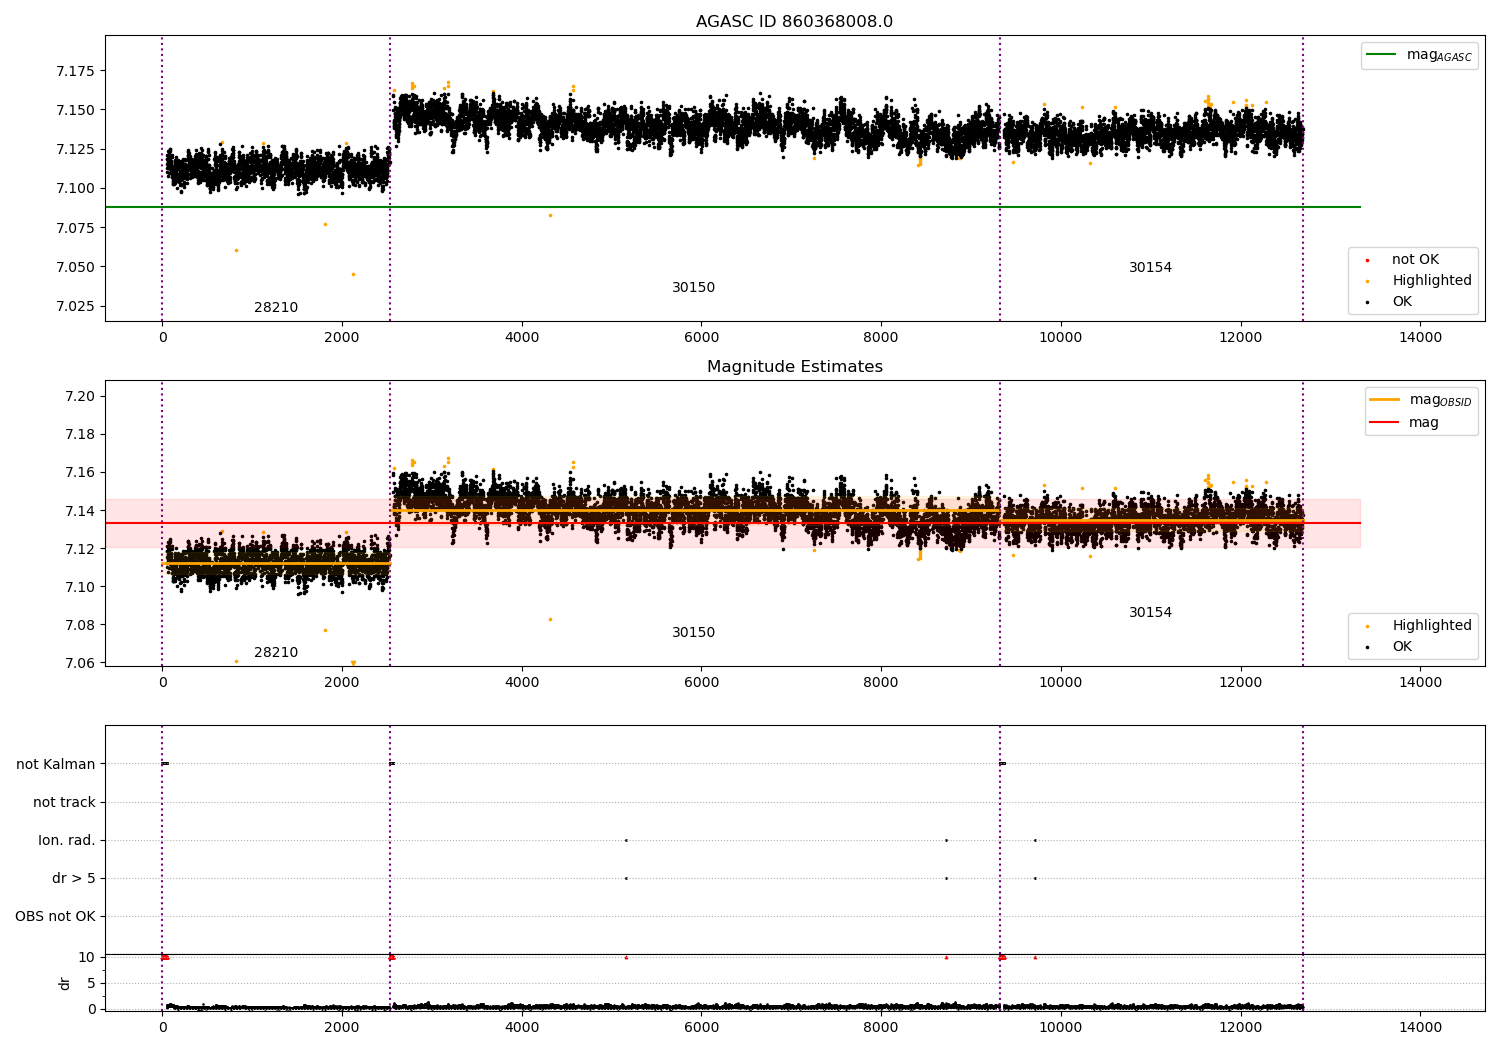
Task: Click the lowest orange outlier near 7.045 in top panel
Action: (x=353, y=274)
